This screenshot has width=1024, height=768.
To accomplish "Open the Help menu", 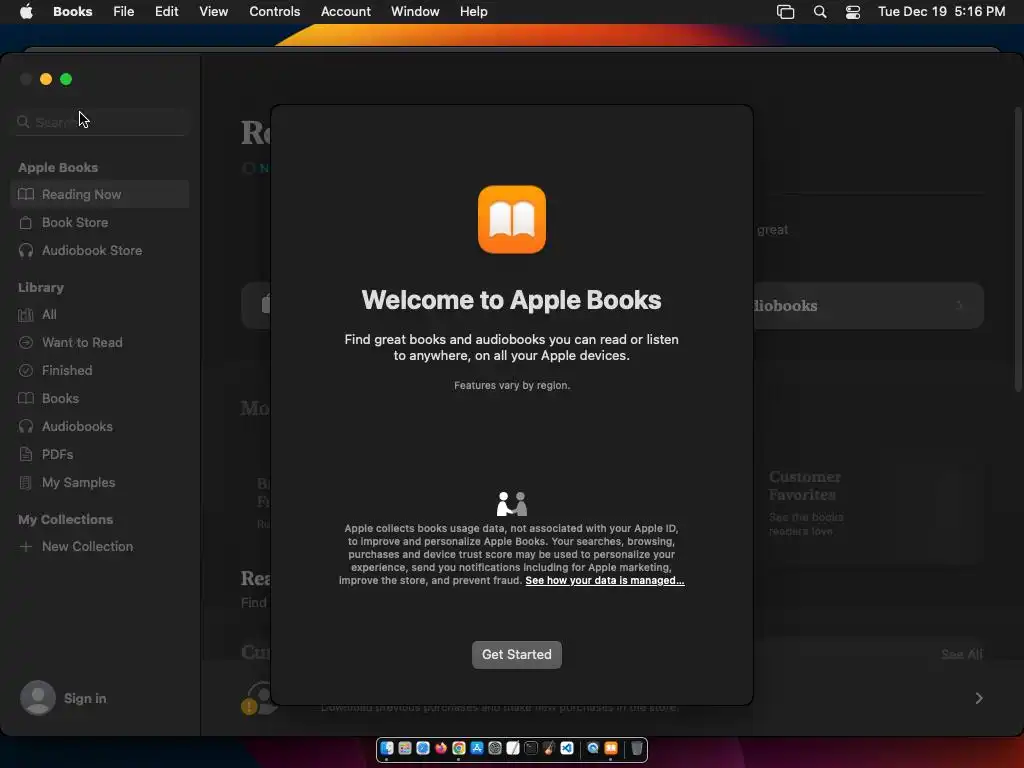I will pos(473,11).
